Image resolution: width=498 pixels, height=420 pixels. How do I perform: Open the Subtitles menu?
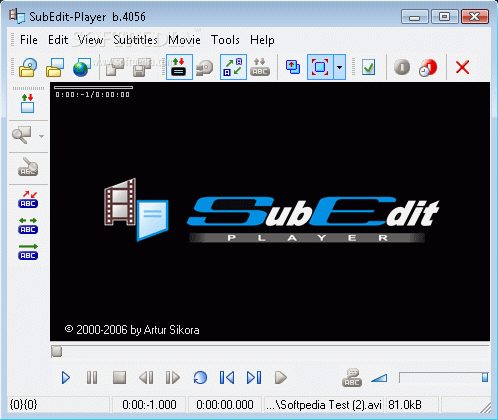[135, 40]
